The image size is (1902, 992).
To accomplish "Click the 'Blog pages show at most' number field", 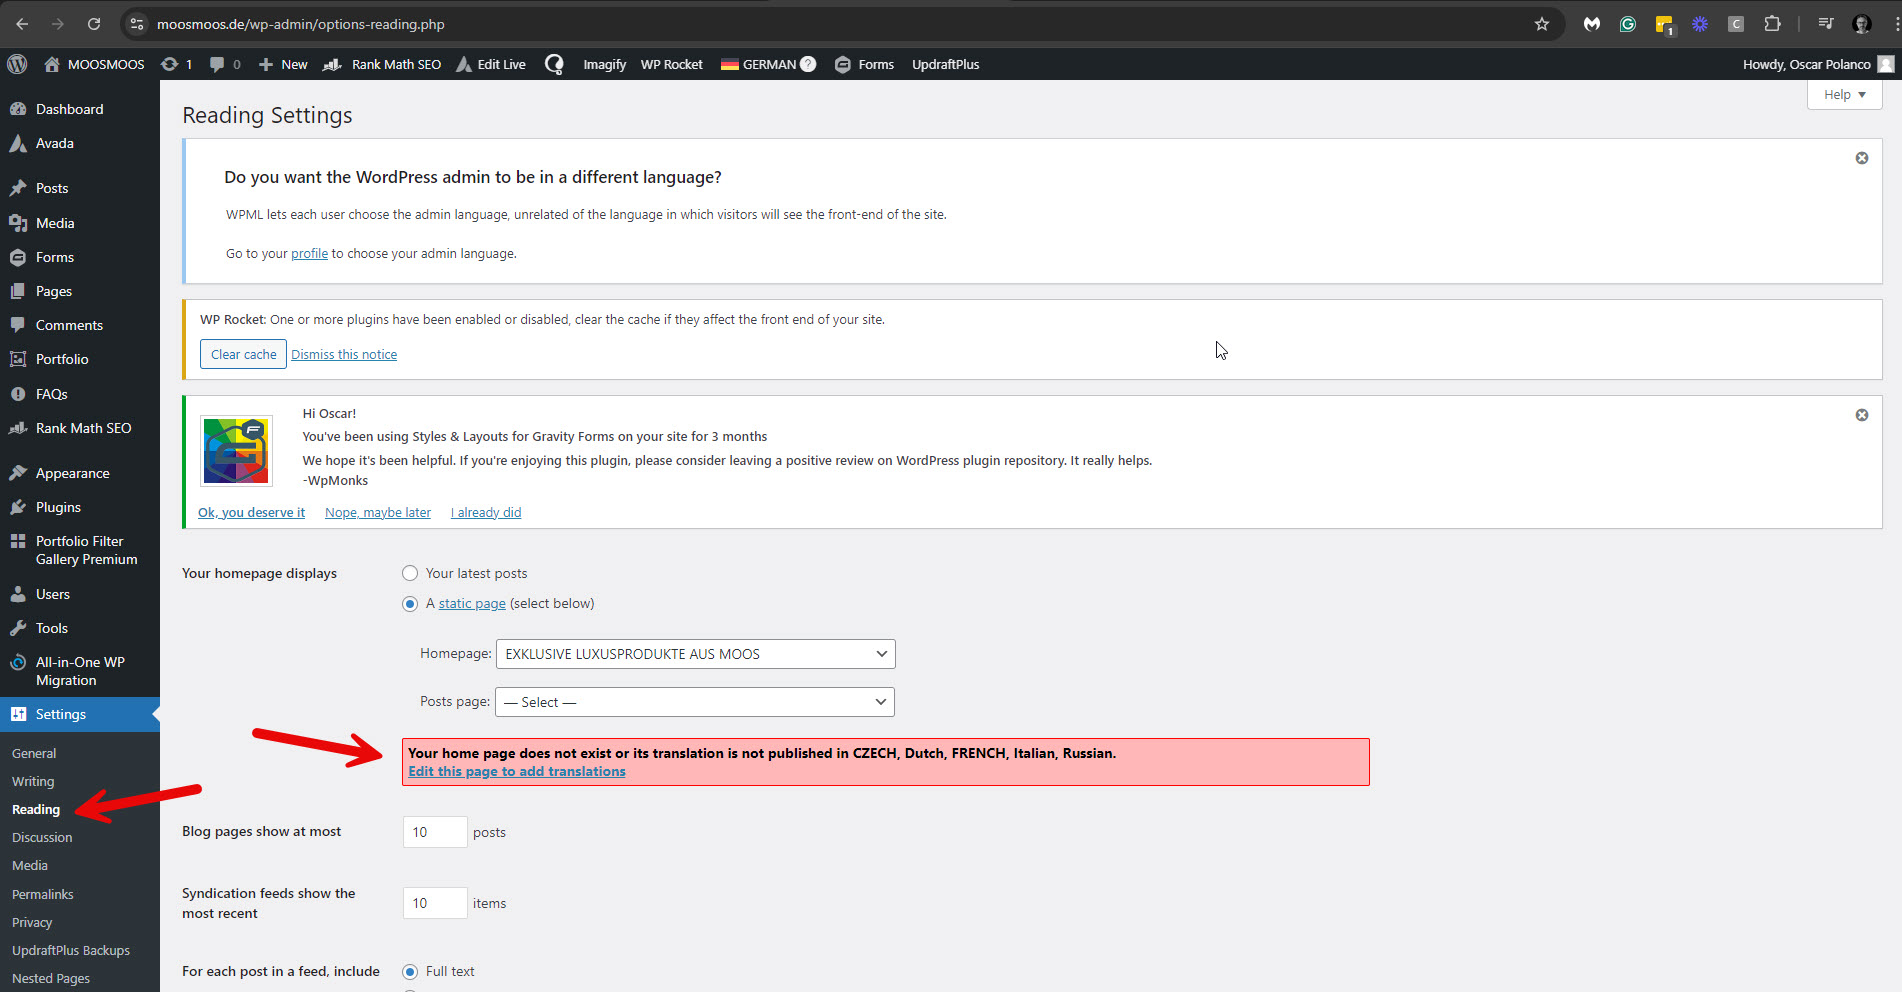I will click(x=434, y=832).
